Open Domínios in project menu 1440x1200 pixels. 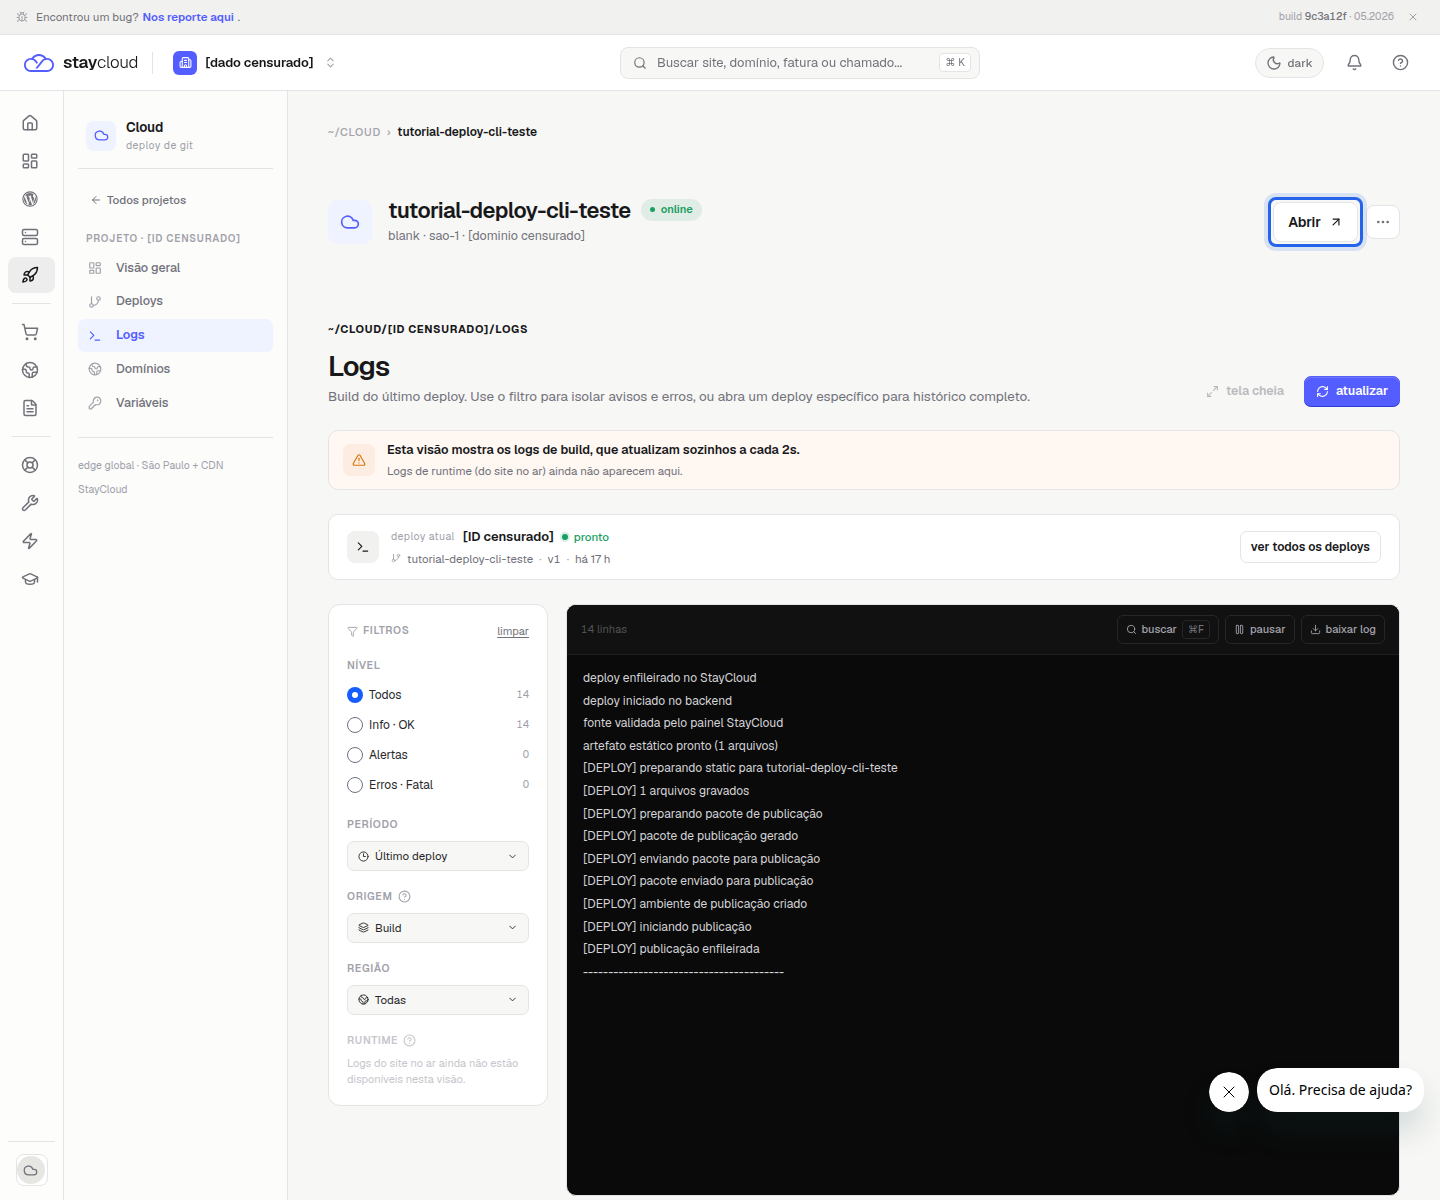point(175,369)
